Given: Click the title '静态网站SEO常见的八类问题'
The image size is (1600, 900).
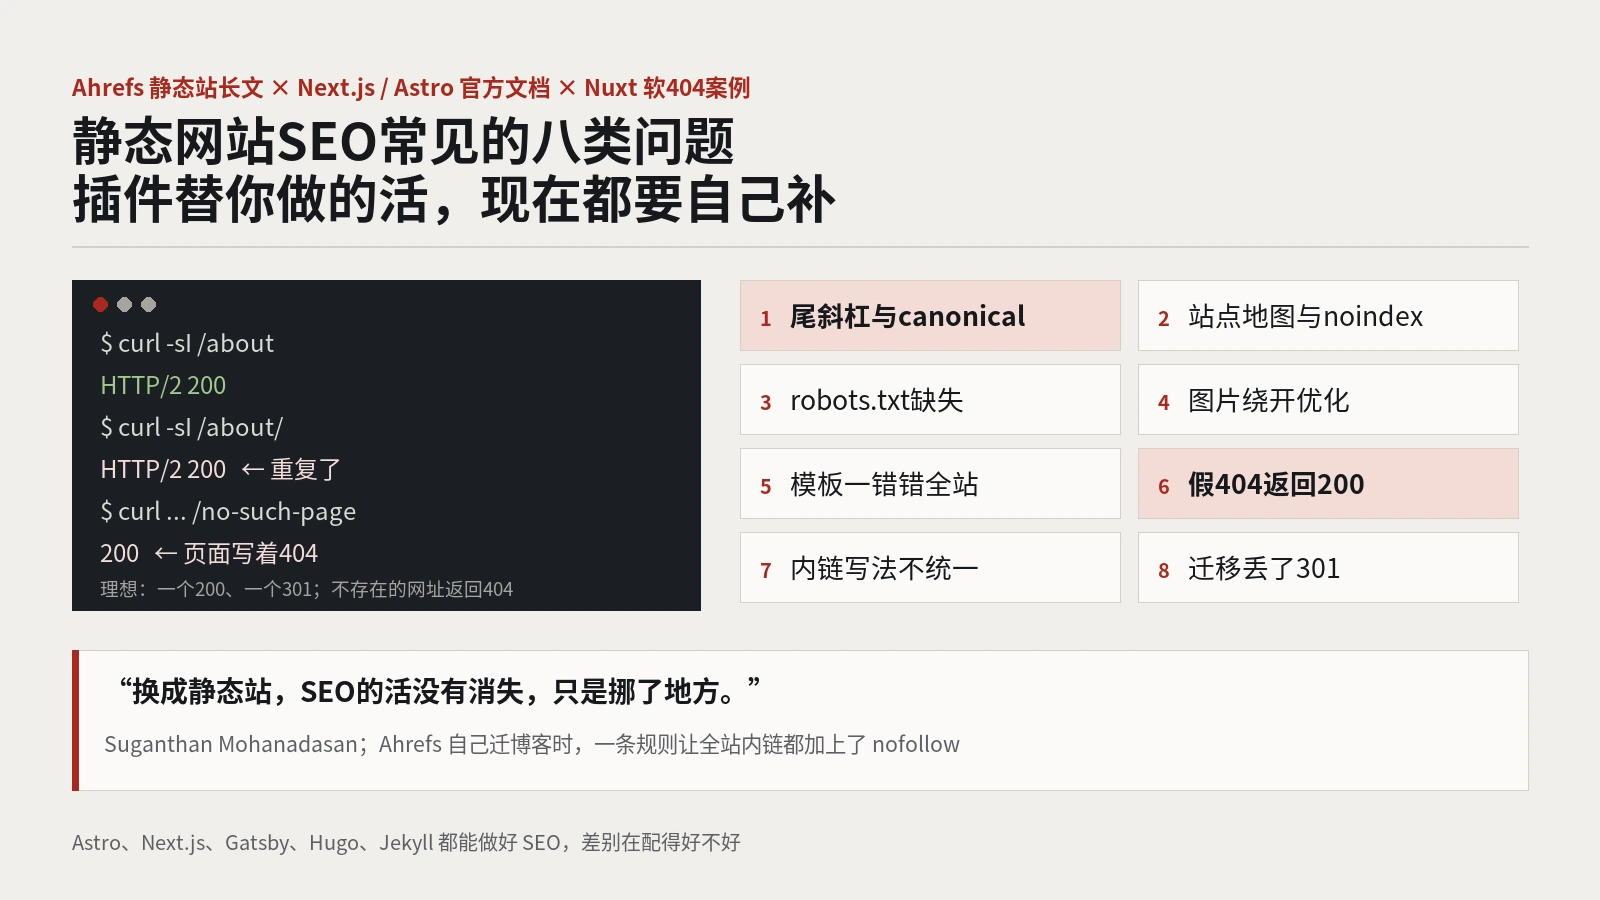Looking at the screenshot, I should 403,141.
